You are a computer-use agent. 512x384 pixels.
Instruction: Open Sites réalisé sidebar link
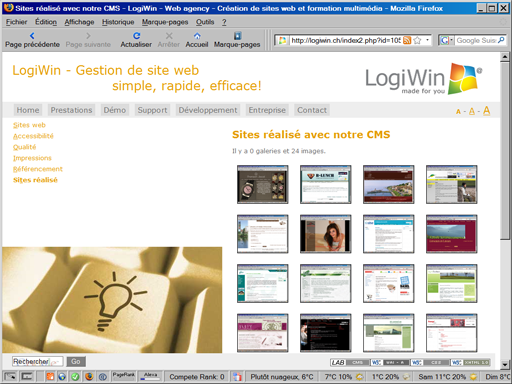(x=35, y=180)
